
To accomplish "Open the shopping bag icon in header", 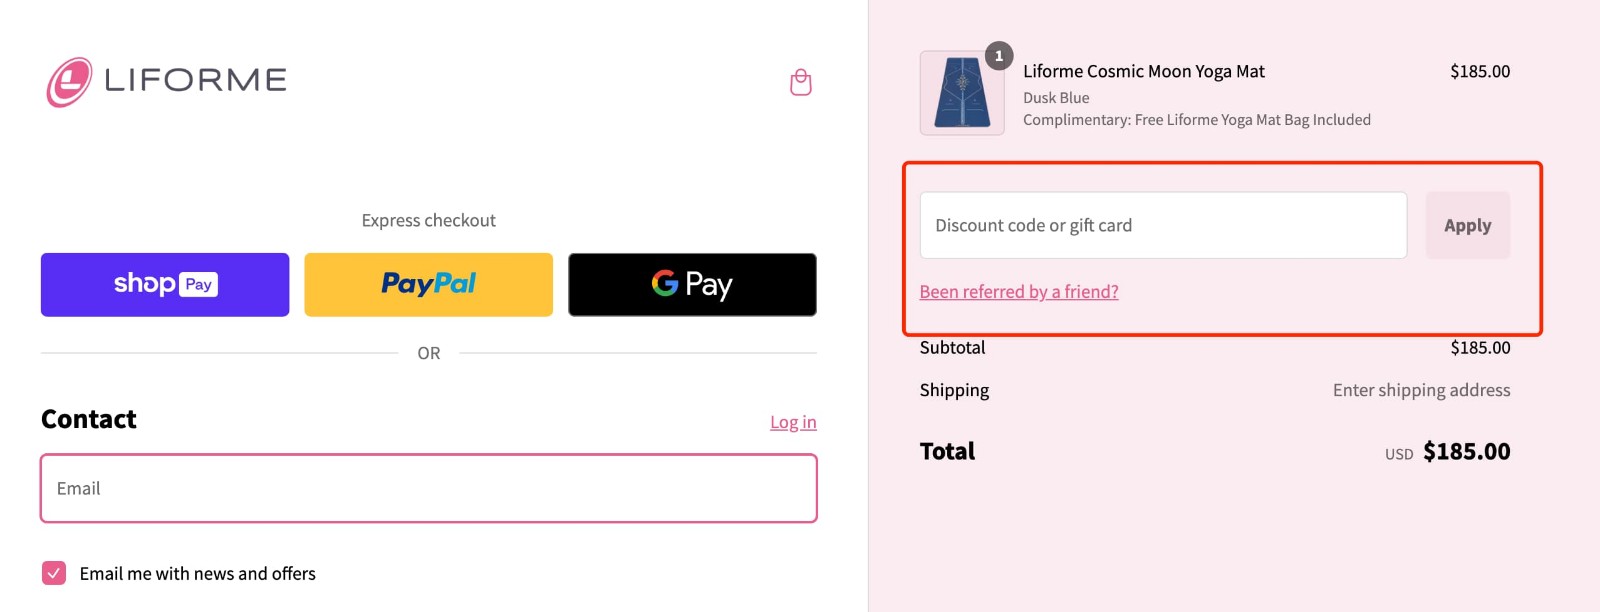I will 800,81.
